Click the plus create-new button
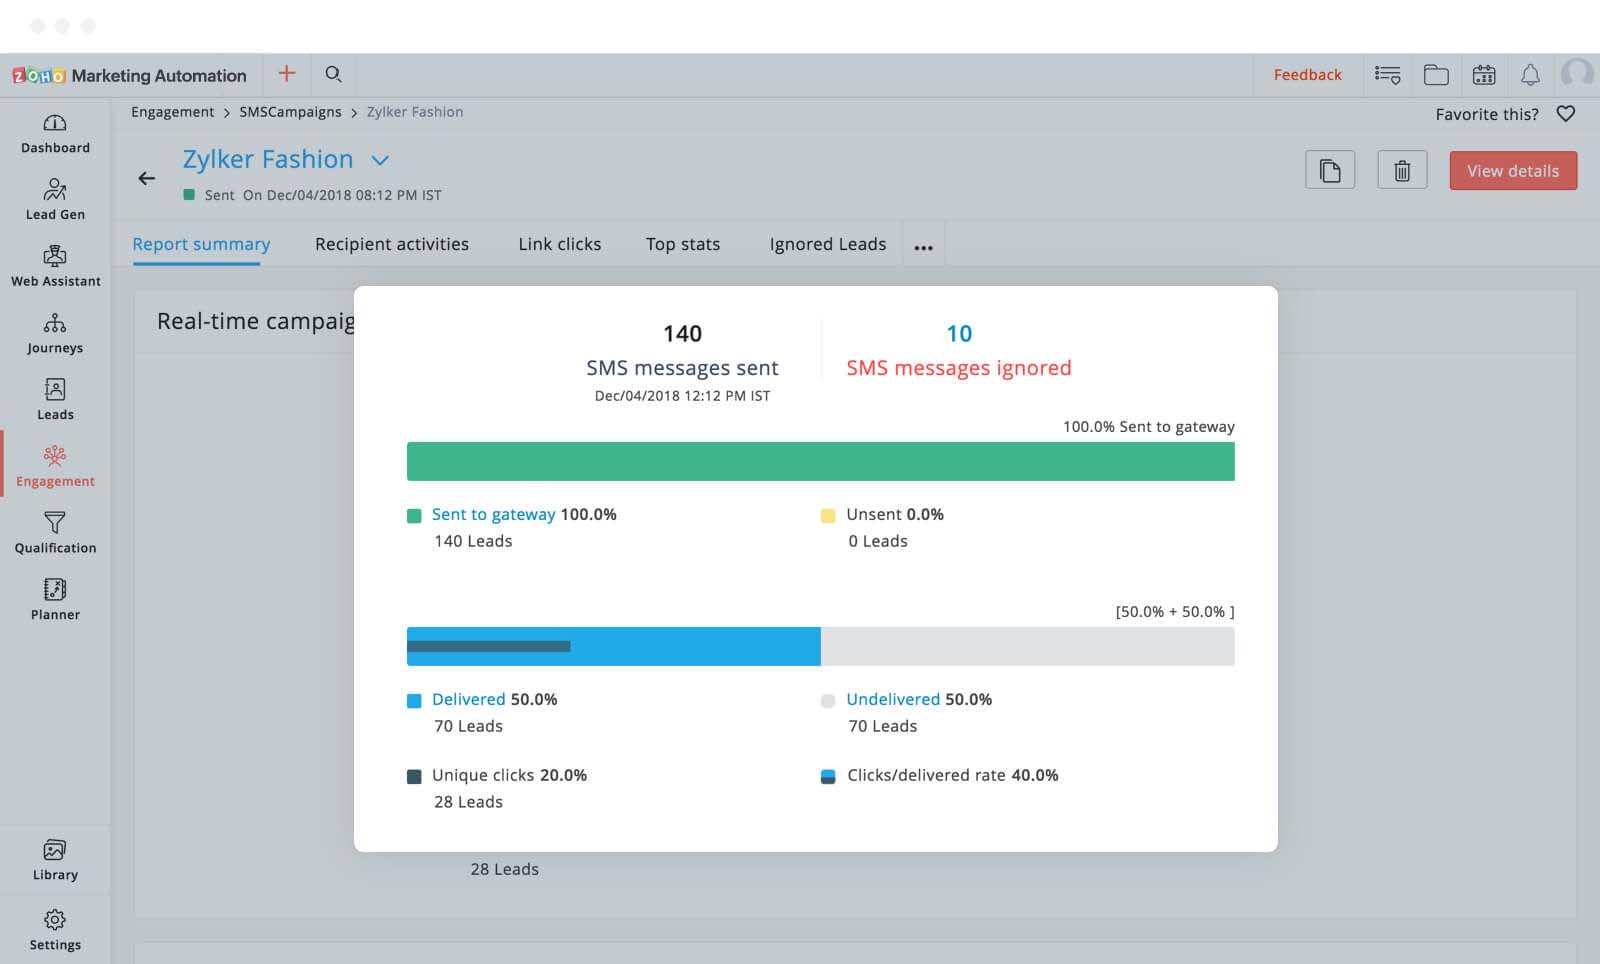The height and width of the screenshot is (964, 1600). (287, 74)
